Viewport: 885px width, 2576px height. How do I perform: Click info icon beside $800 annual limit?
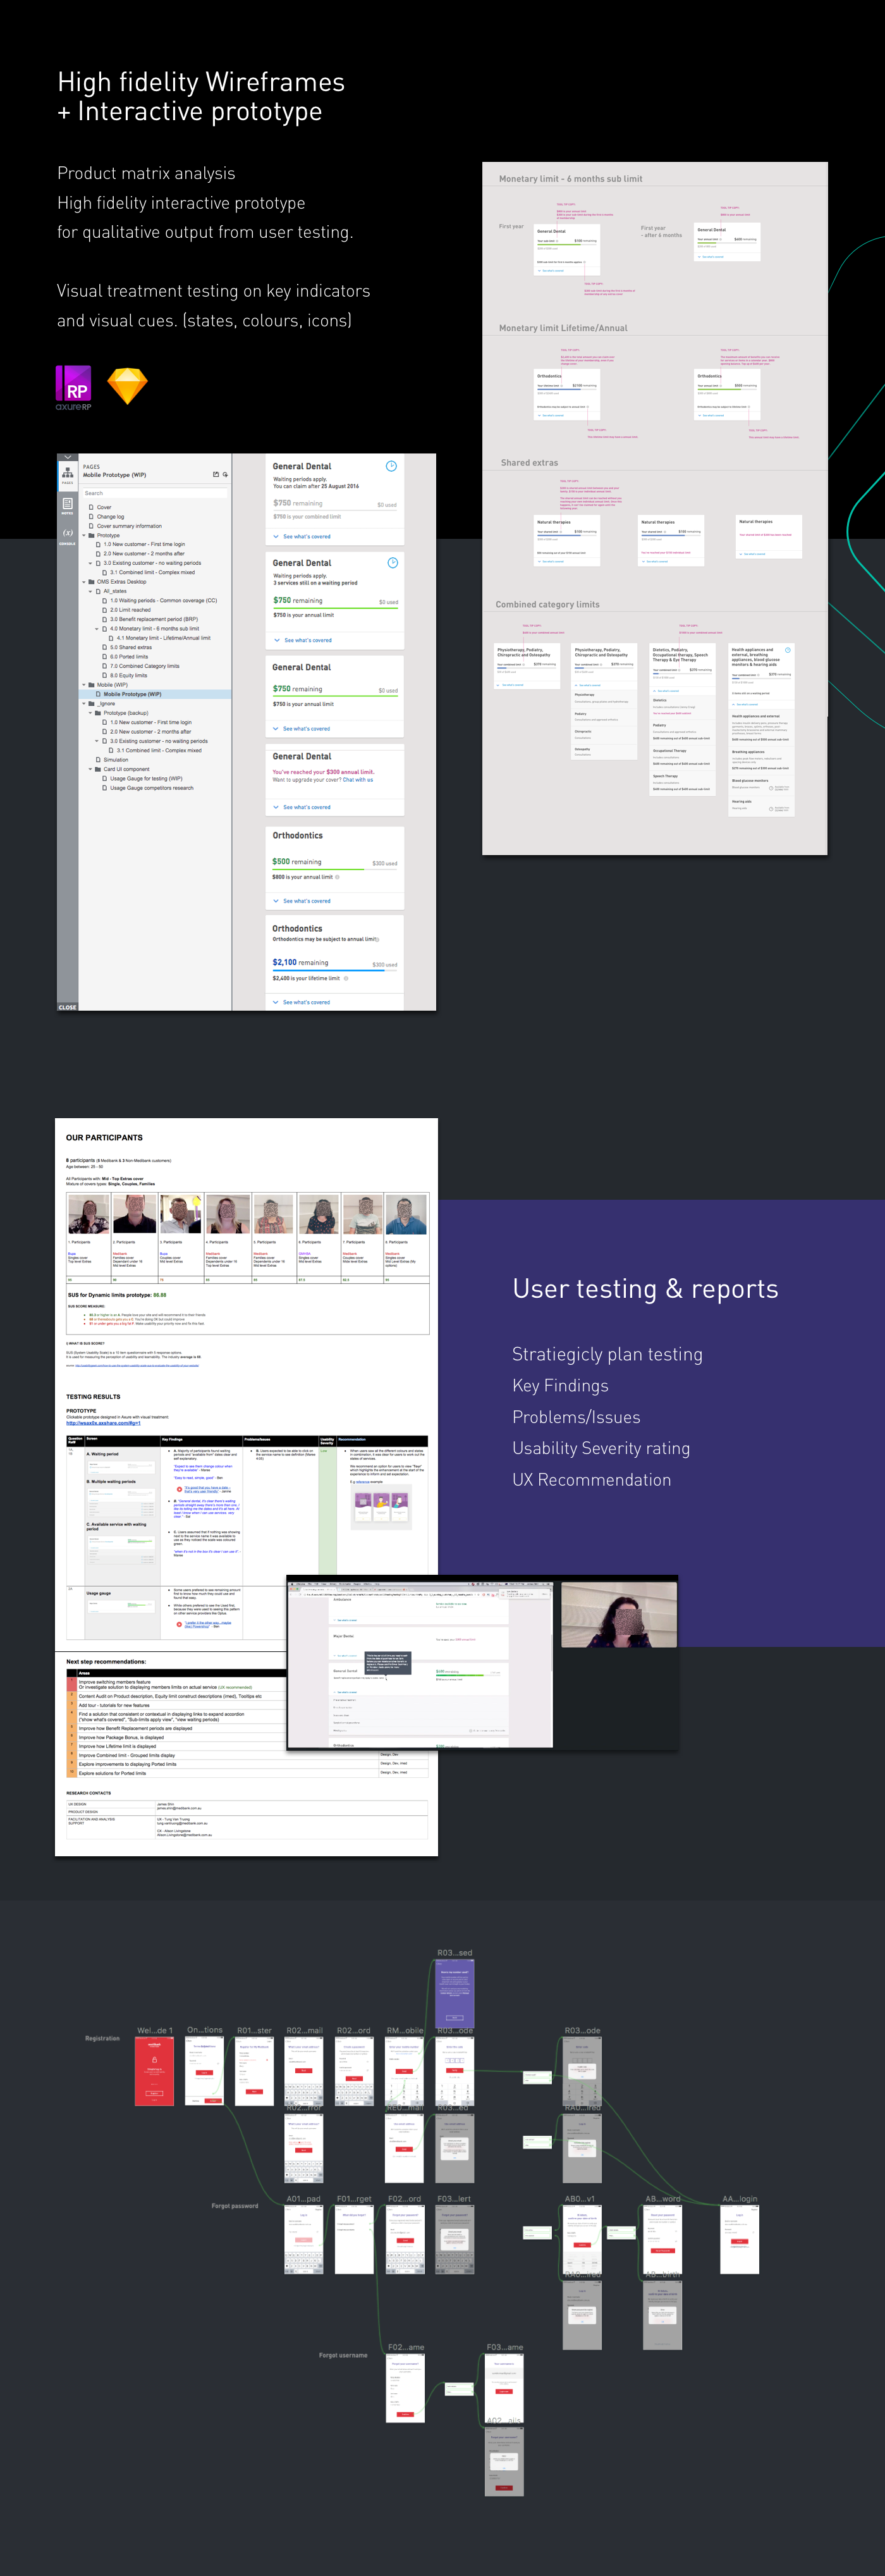click(337, 877)
